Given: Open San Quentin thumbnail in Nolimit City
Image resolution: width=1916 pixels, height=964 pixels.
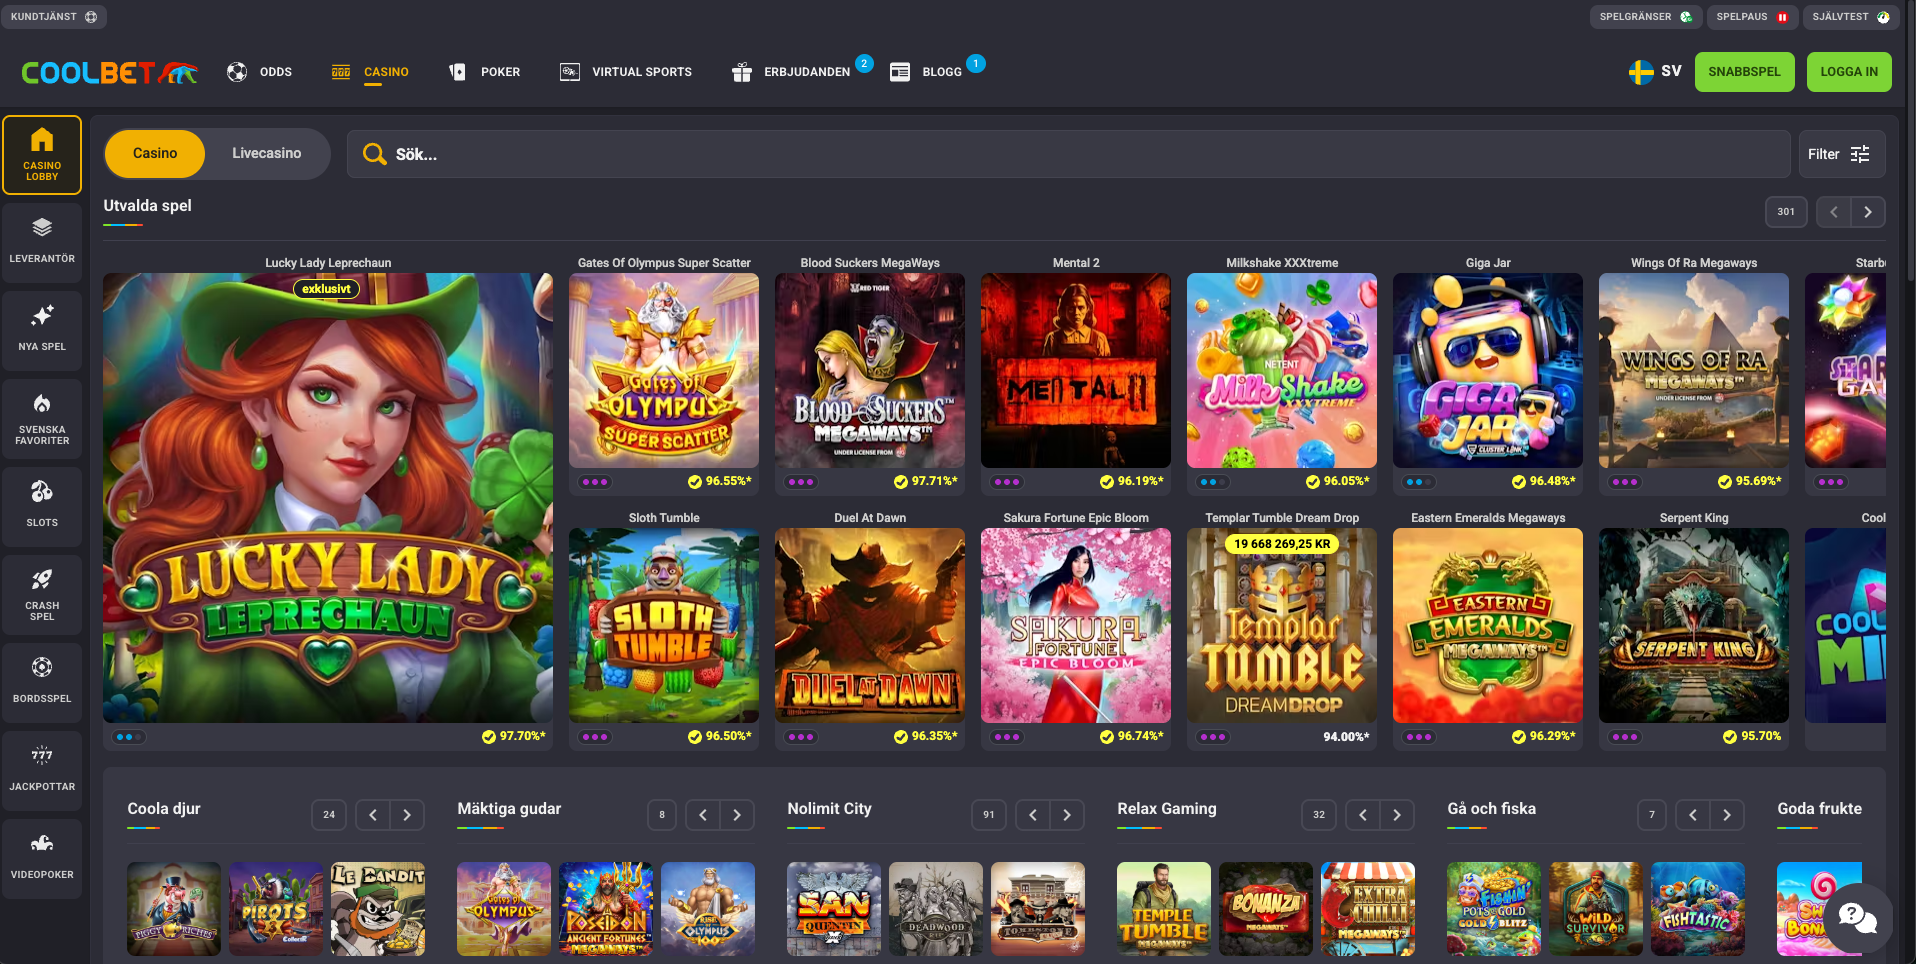Looking at the screenshot, I should (x=834, y=909).
